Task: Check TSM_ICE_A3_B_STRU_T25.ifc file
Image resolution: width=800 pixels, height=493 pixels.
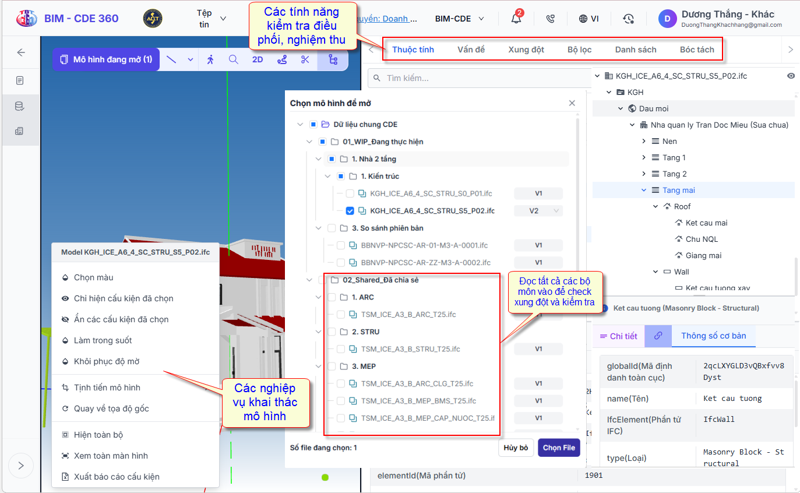Action: [x=341, y=349]
